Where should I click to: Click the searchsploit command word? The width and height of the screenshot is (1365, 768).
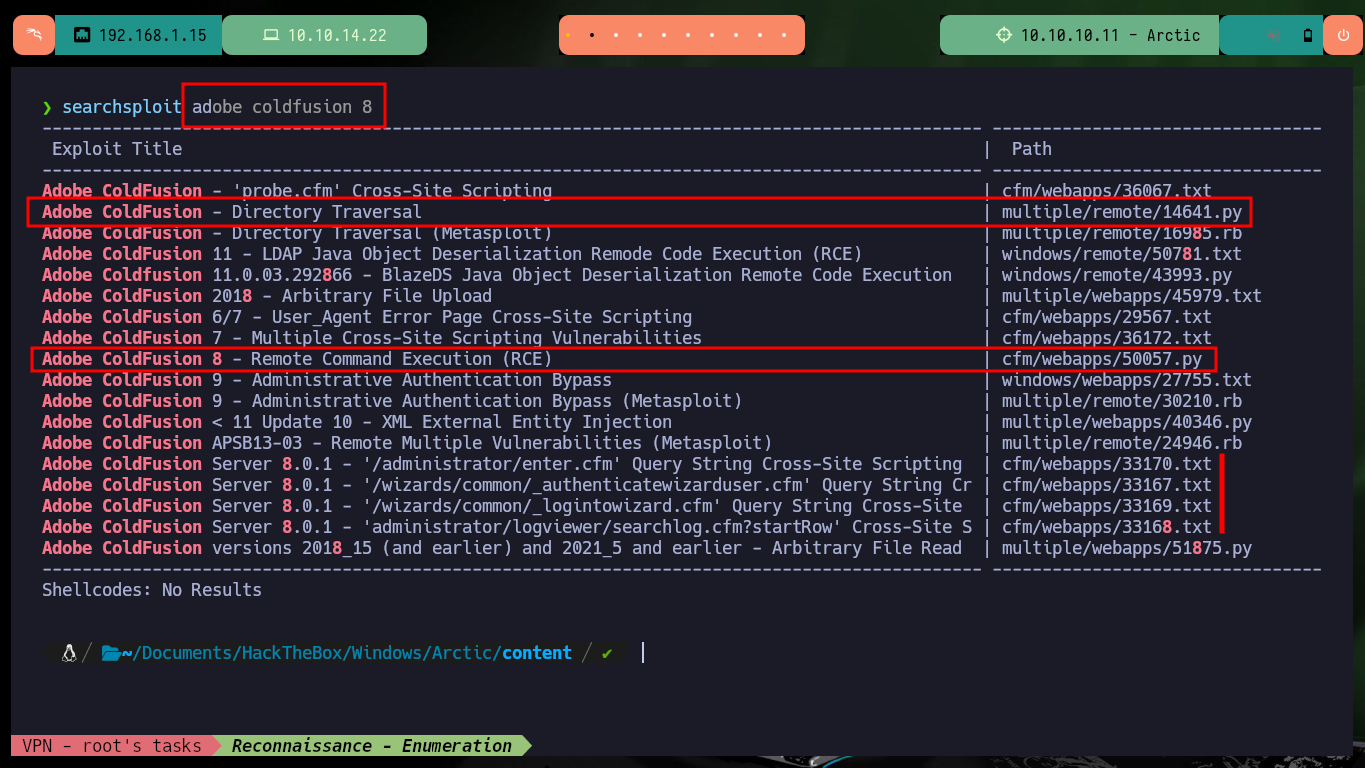tap(122, 107)
